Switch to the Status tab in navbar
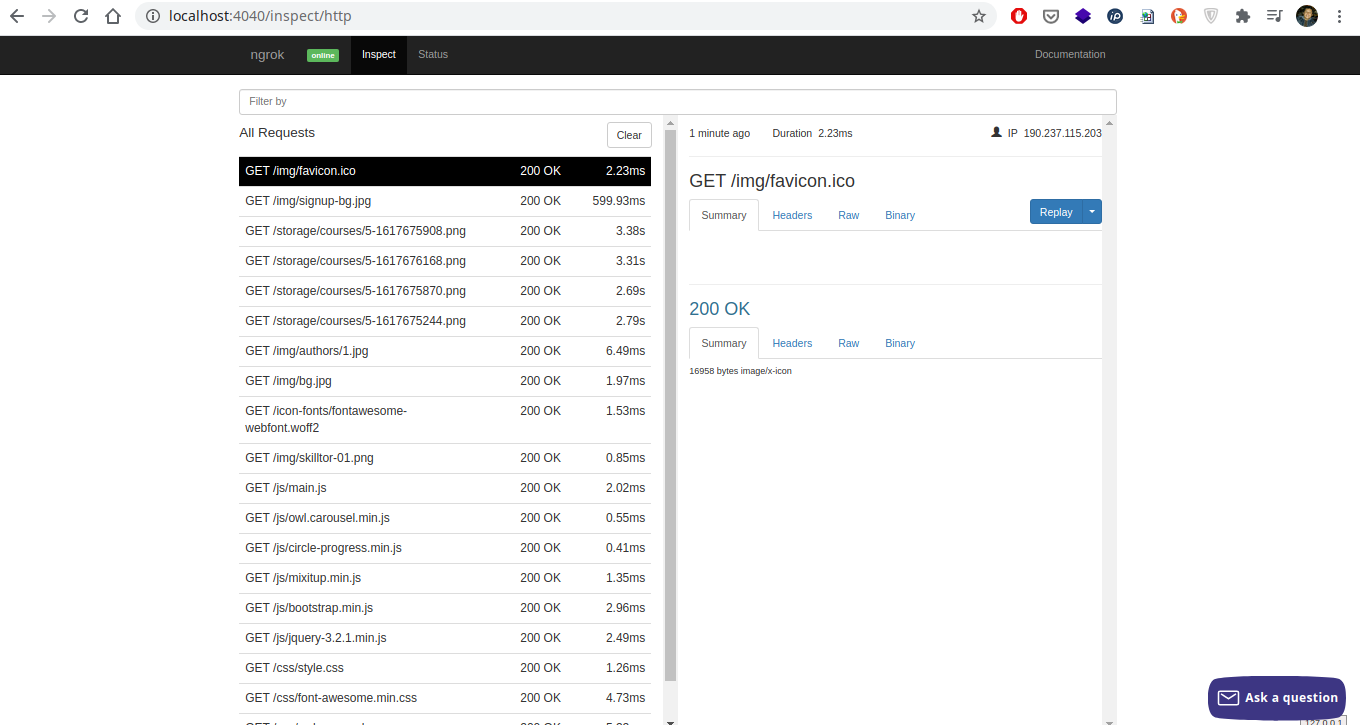This screenshot has height=725, width=1360. click(x=433, y=55)
